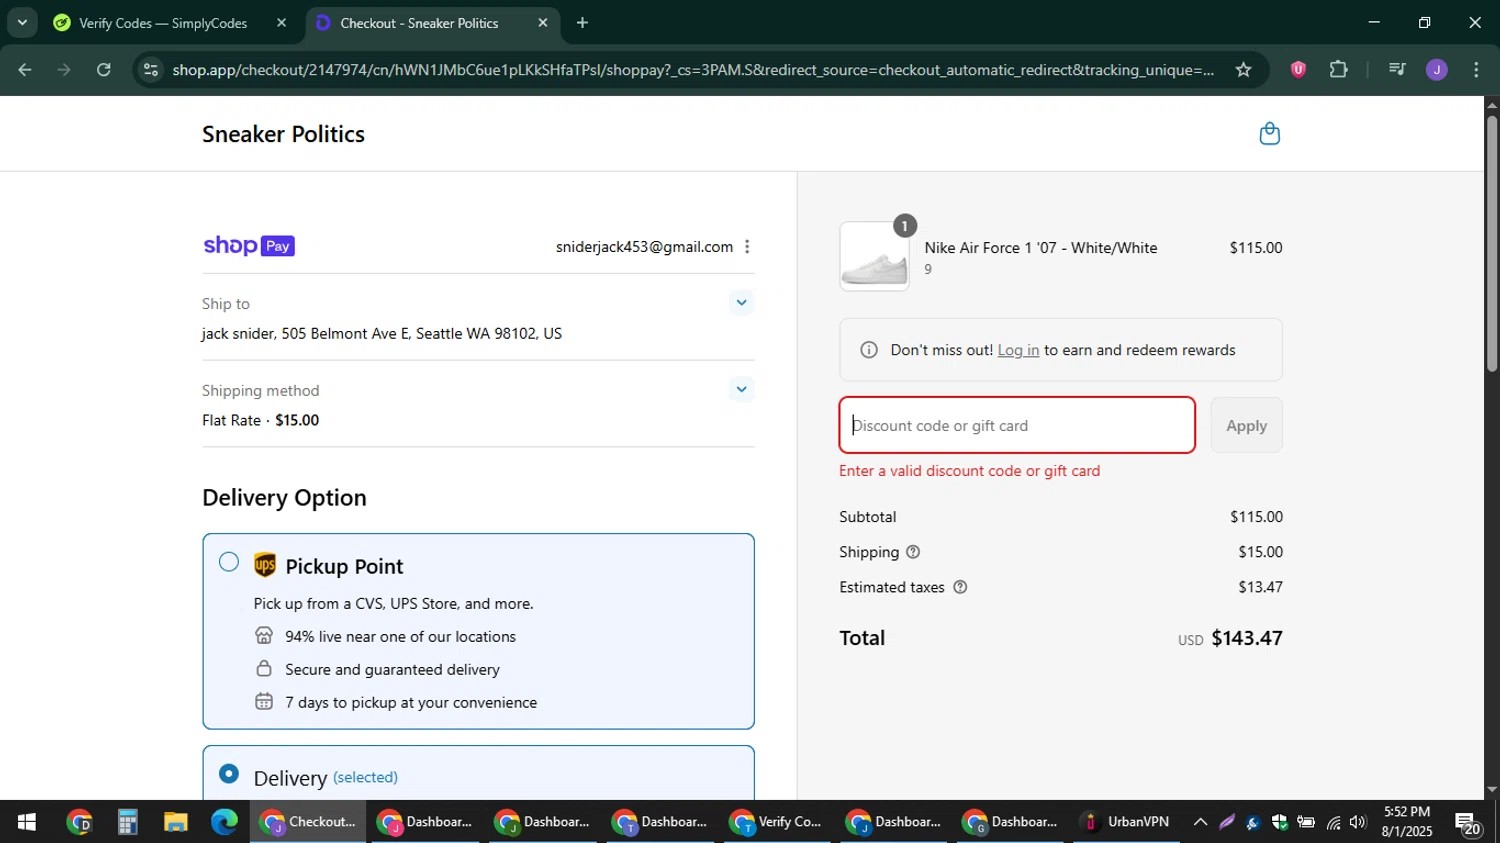Screen dimensions: 1500x843
Task: Click the email sniderjack453@gmail.com
Action: [x=644, y=247]
